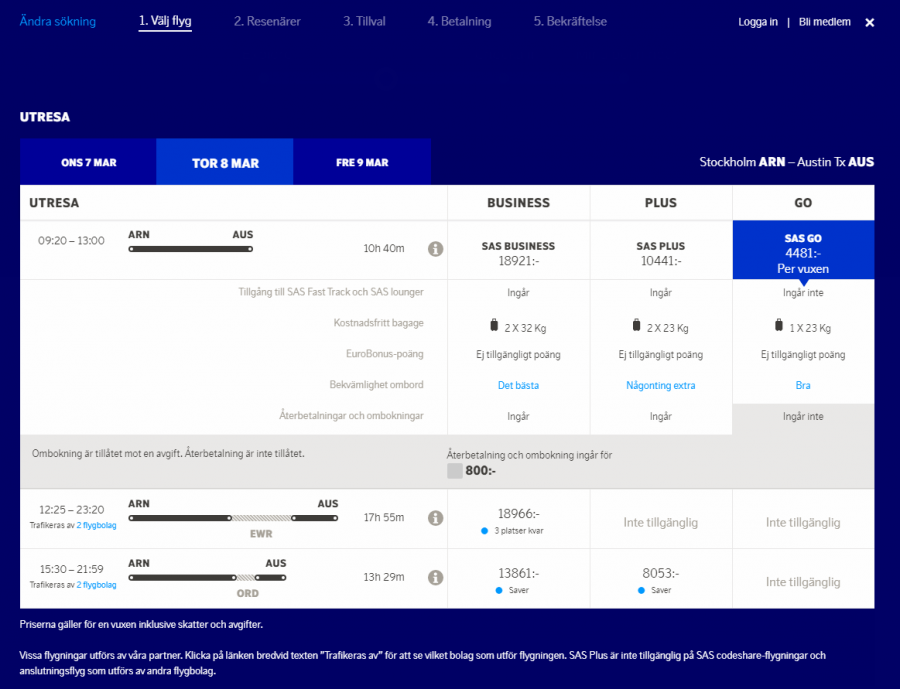Choose SAS Business fare 18921:-

click(518, 253)
